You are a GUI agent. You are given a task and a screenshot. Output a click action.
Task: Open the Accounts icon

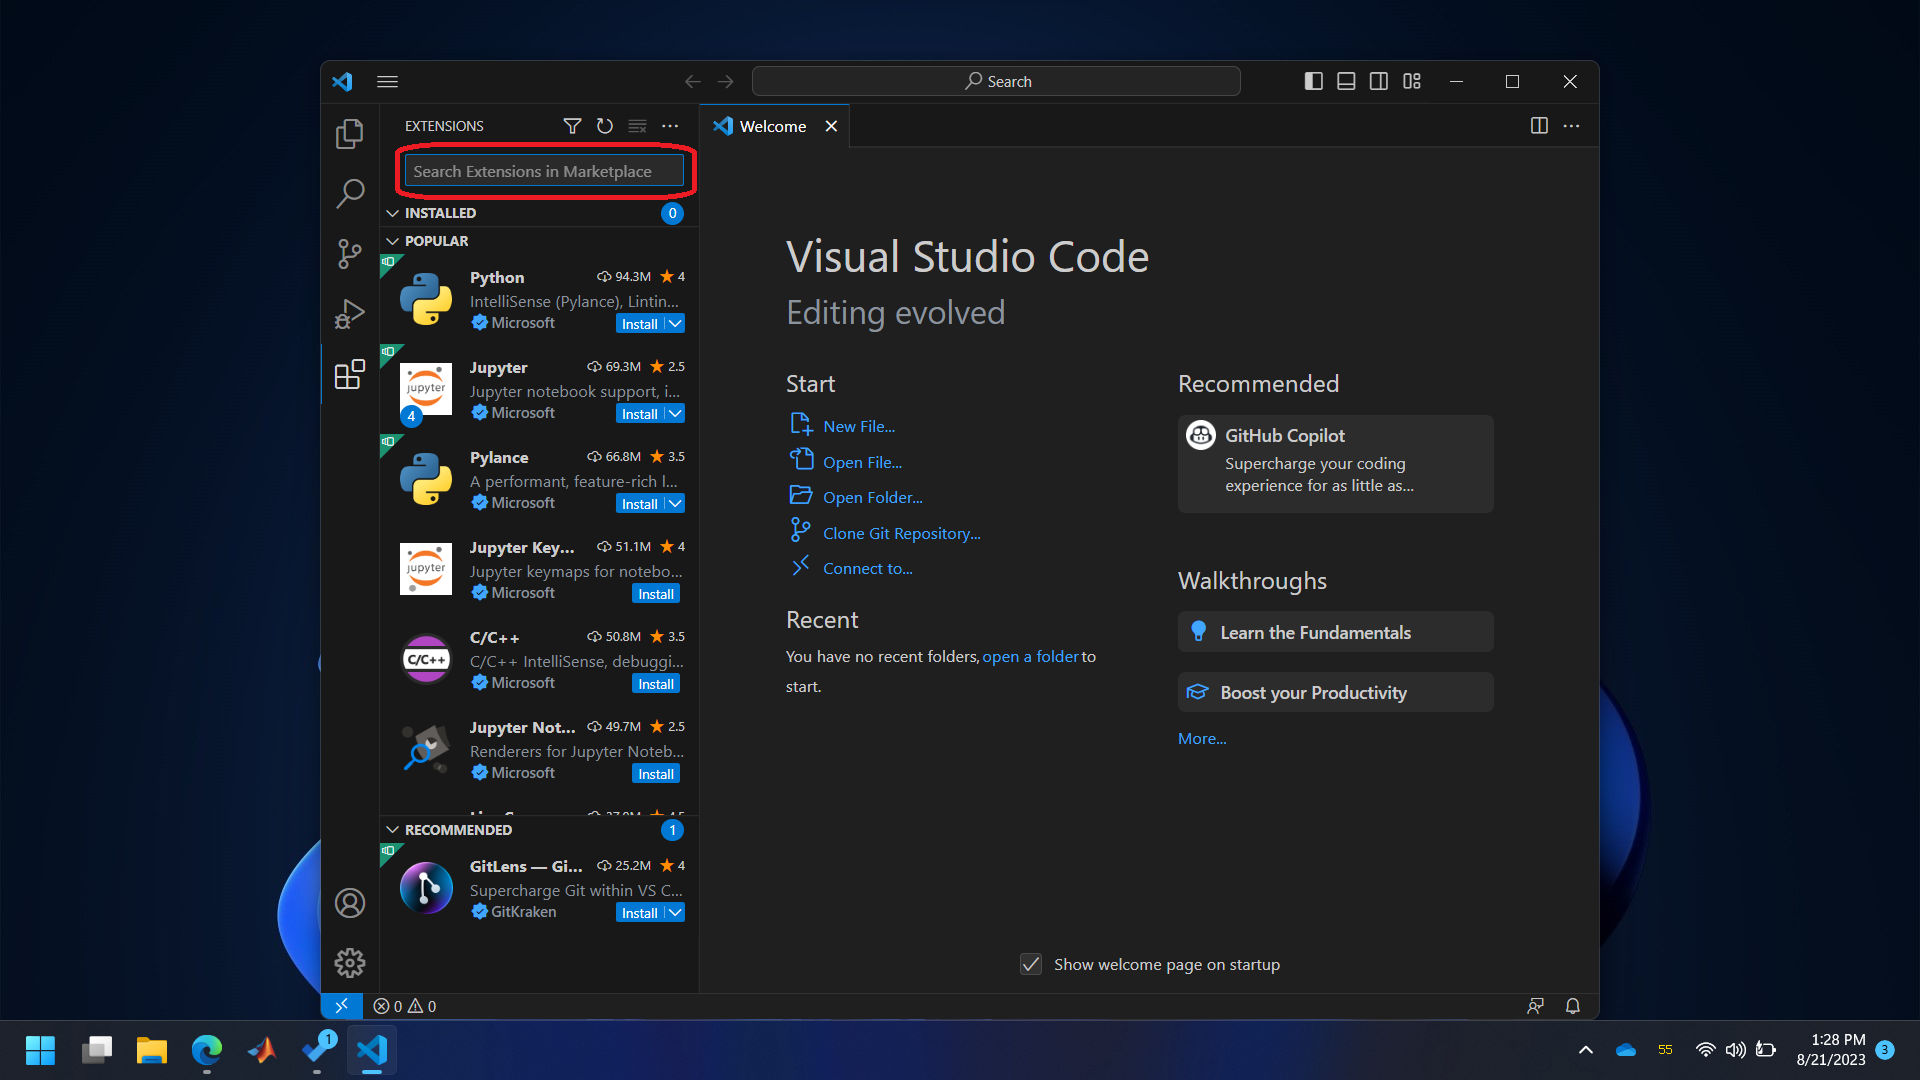pyautogui.click(x=349, y=903)
